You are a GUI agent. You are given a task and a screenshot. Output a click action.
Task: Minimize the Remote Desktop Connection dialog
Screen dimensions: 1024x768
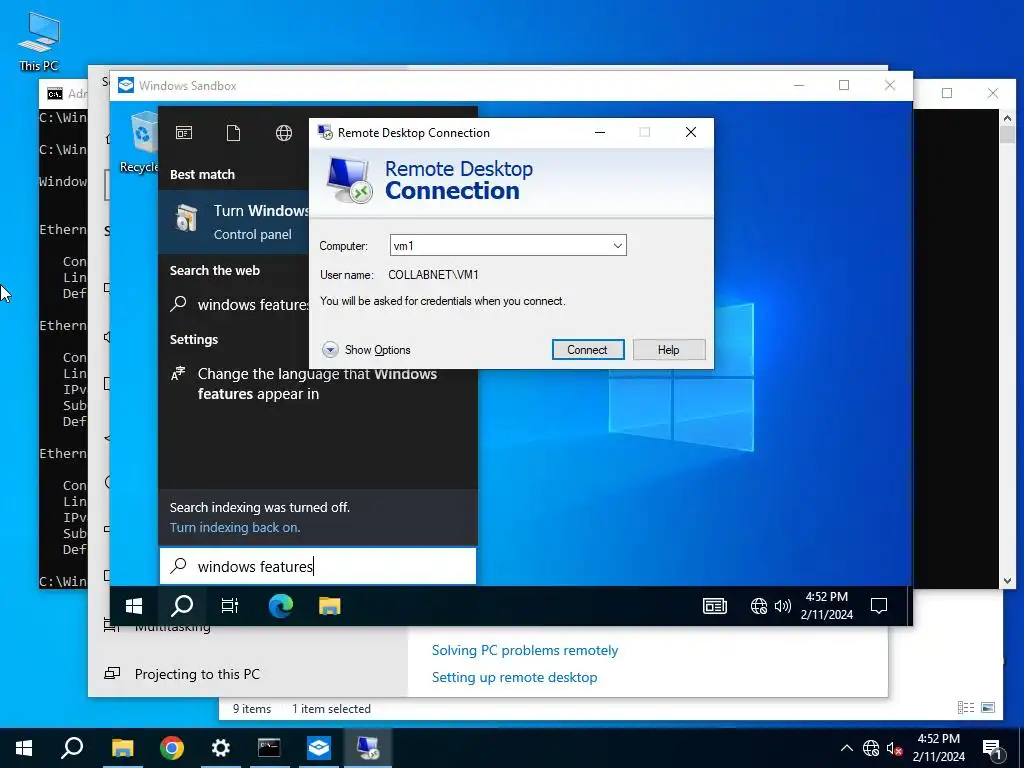tap(600, 132)
